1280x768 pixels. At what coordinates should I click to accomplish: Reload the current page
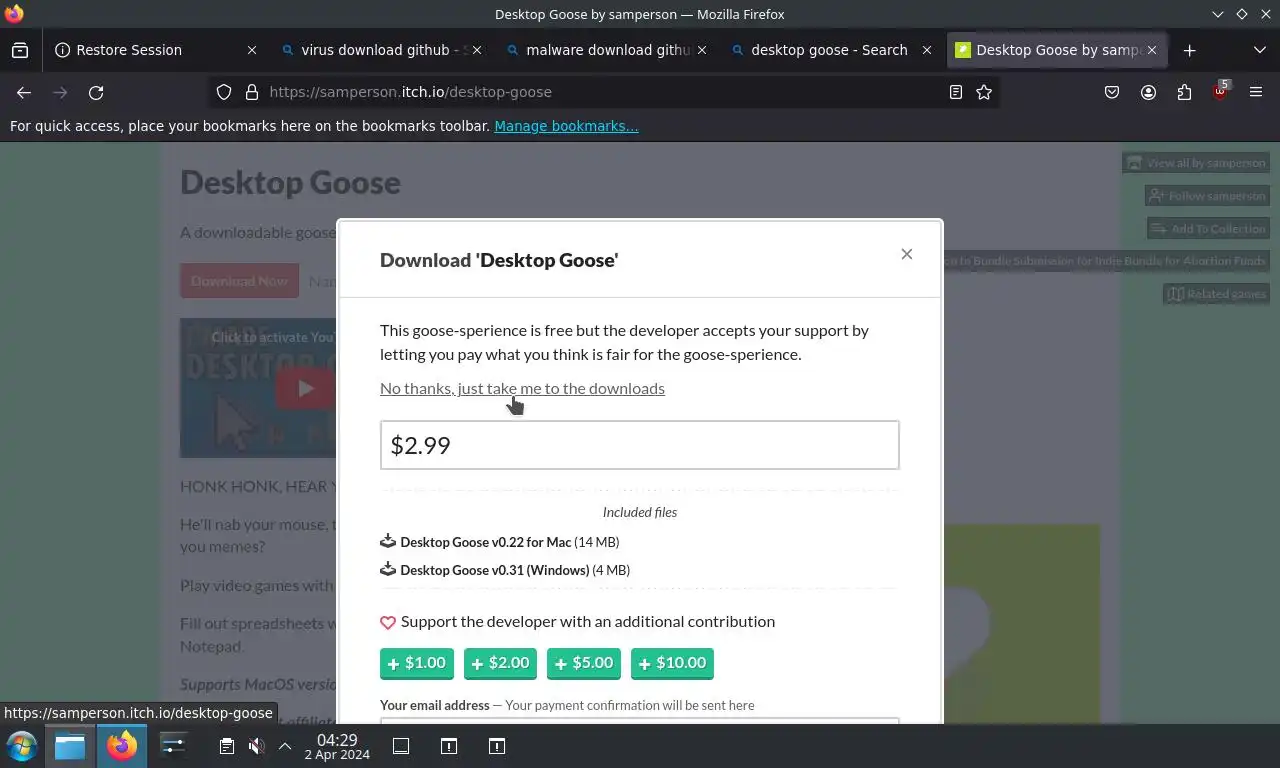(x=96, y=92)
